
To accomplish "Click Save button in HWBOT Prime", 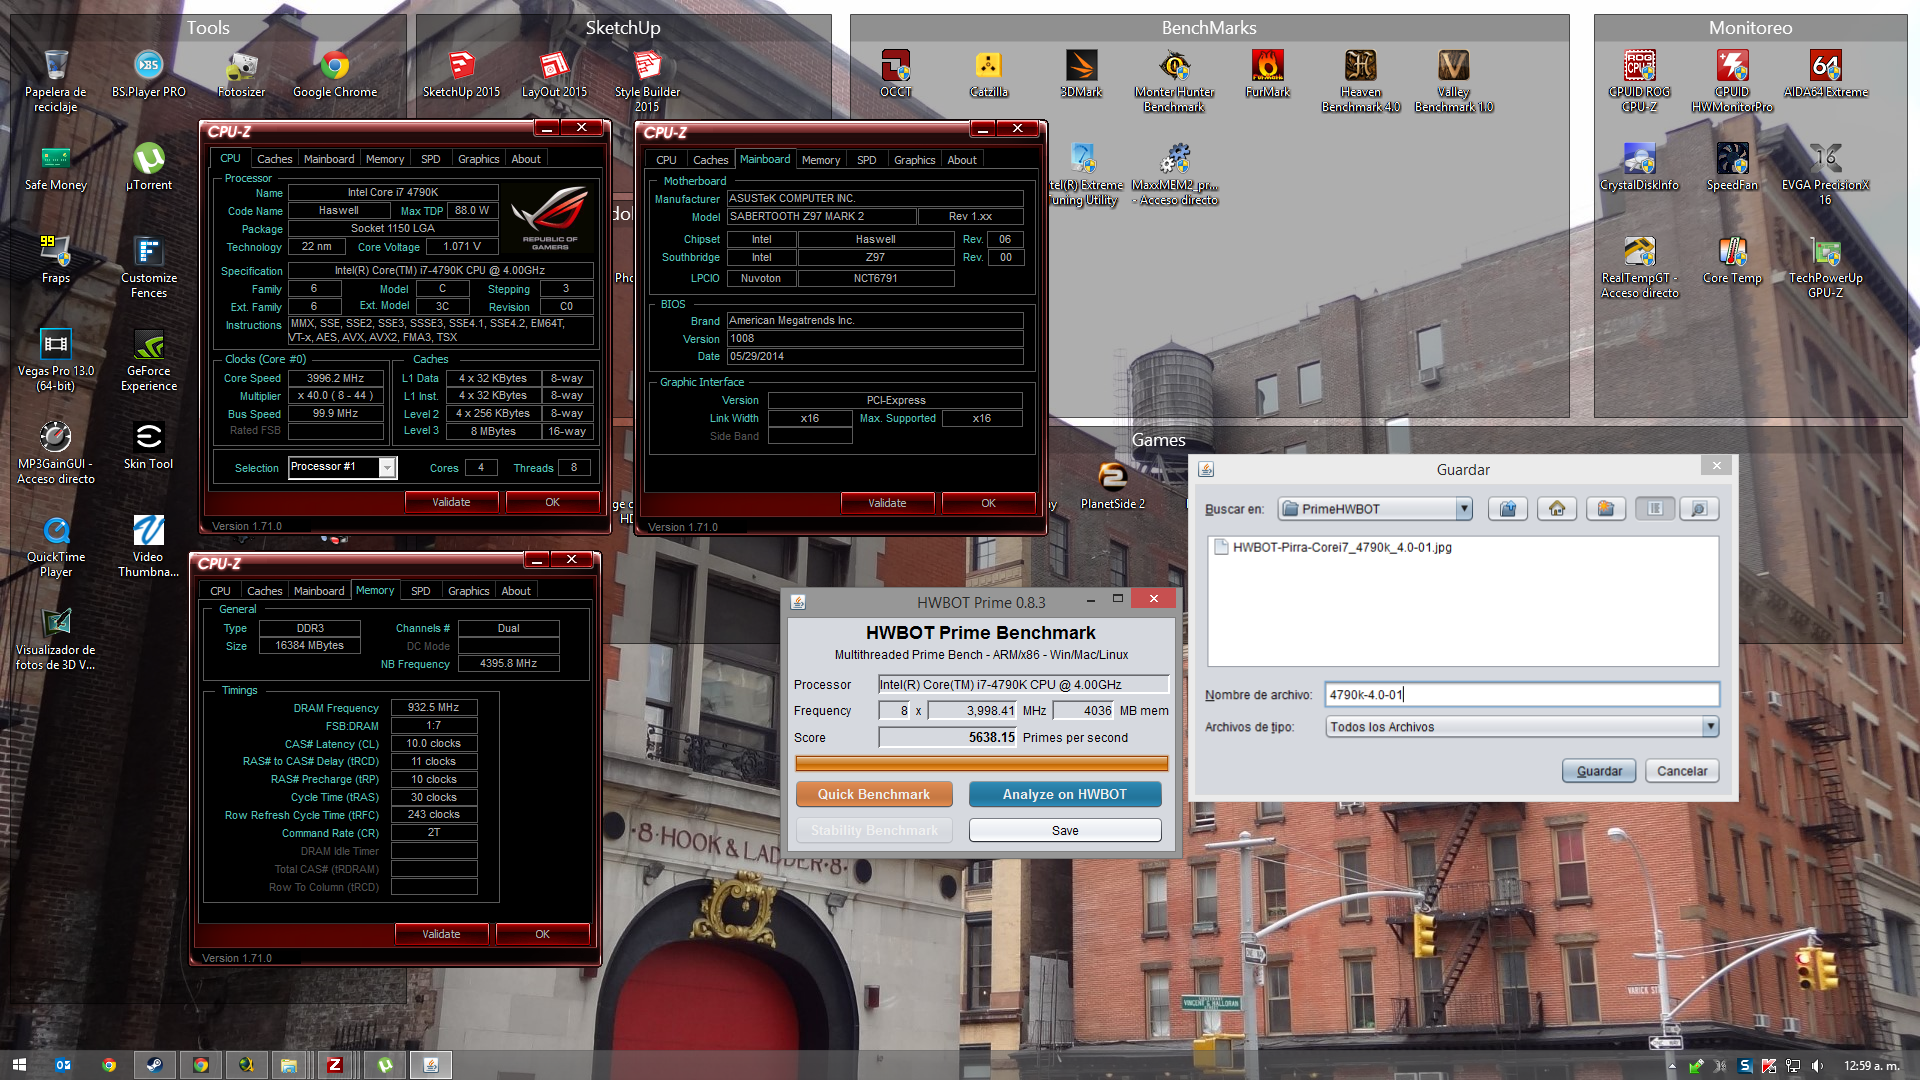I will pyautogui.click(x=1065, y=830).
